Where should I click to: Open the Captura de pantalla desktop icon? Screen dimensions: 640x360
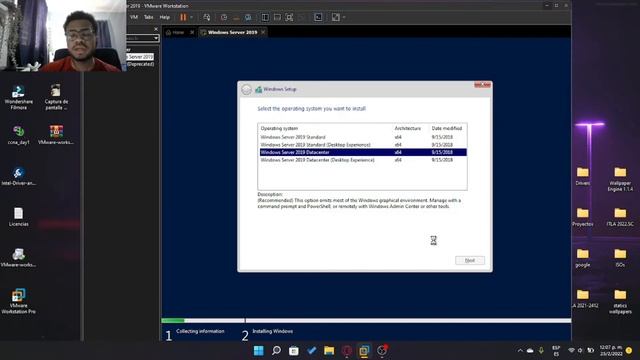tap(56, 98)
